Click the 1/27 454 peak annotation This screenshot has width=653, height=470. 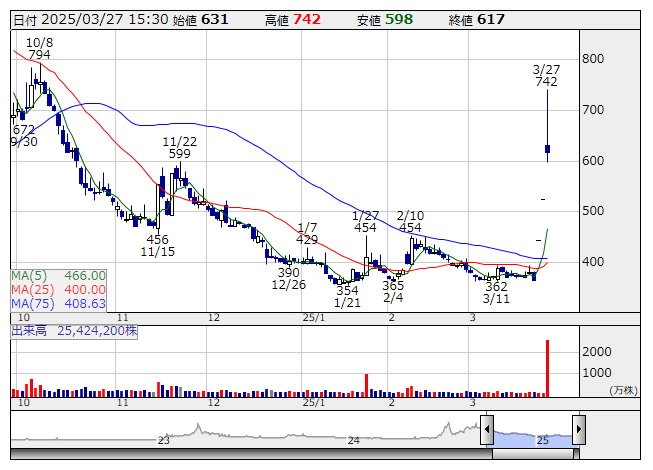click(365, 221)
